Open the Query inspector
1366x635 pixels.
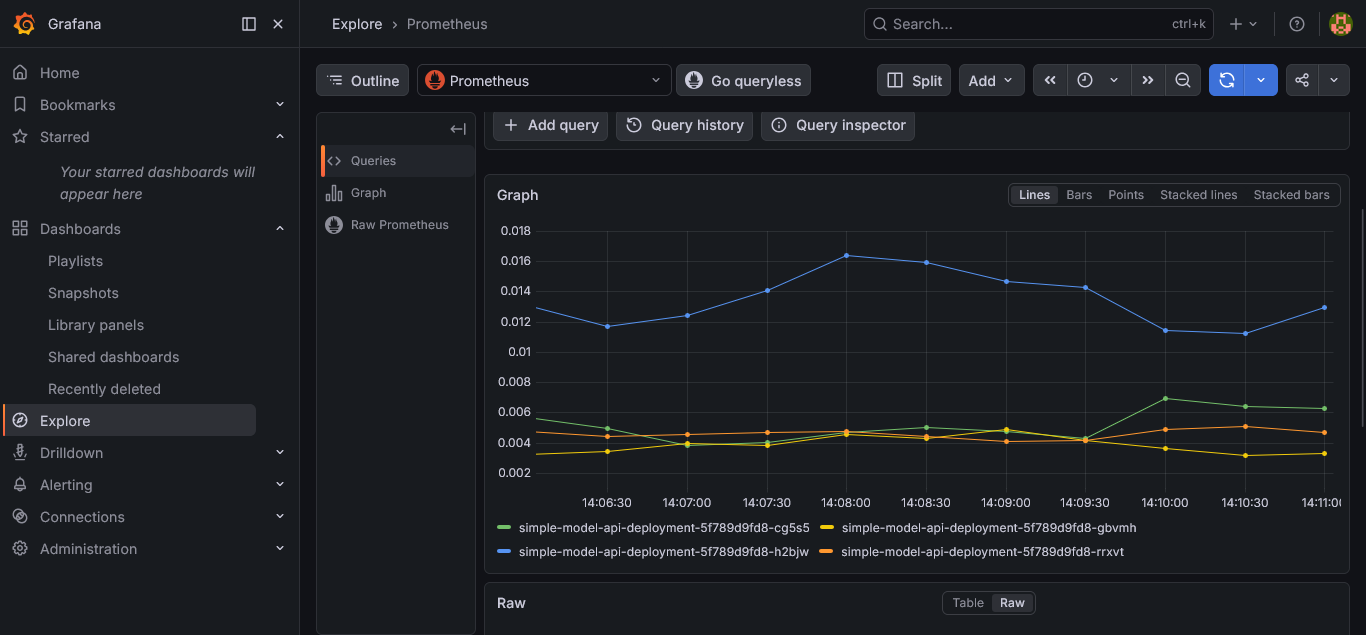click(x=838, y=125)
